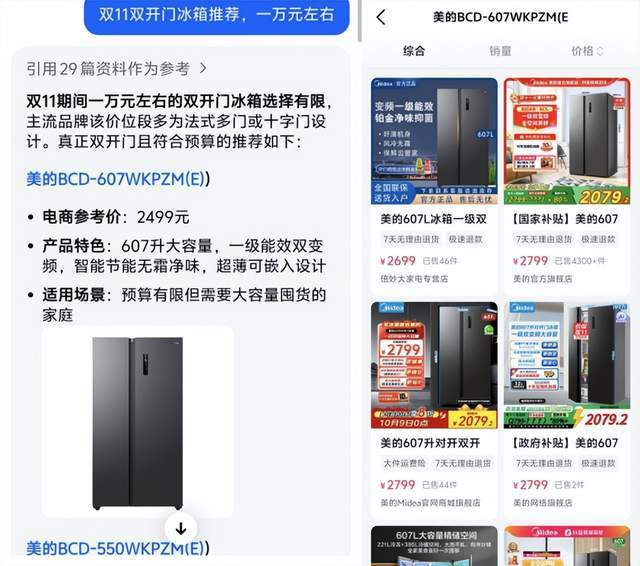This screenshot has width=640, height=566.
Task: Open the 美的607升对开双开 product image
Action: pos(434,365)
